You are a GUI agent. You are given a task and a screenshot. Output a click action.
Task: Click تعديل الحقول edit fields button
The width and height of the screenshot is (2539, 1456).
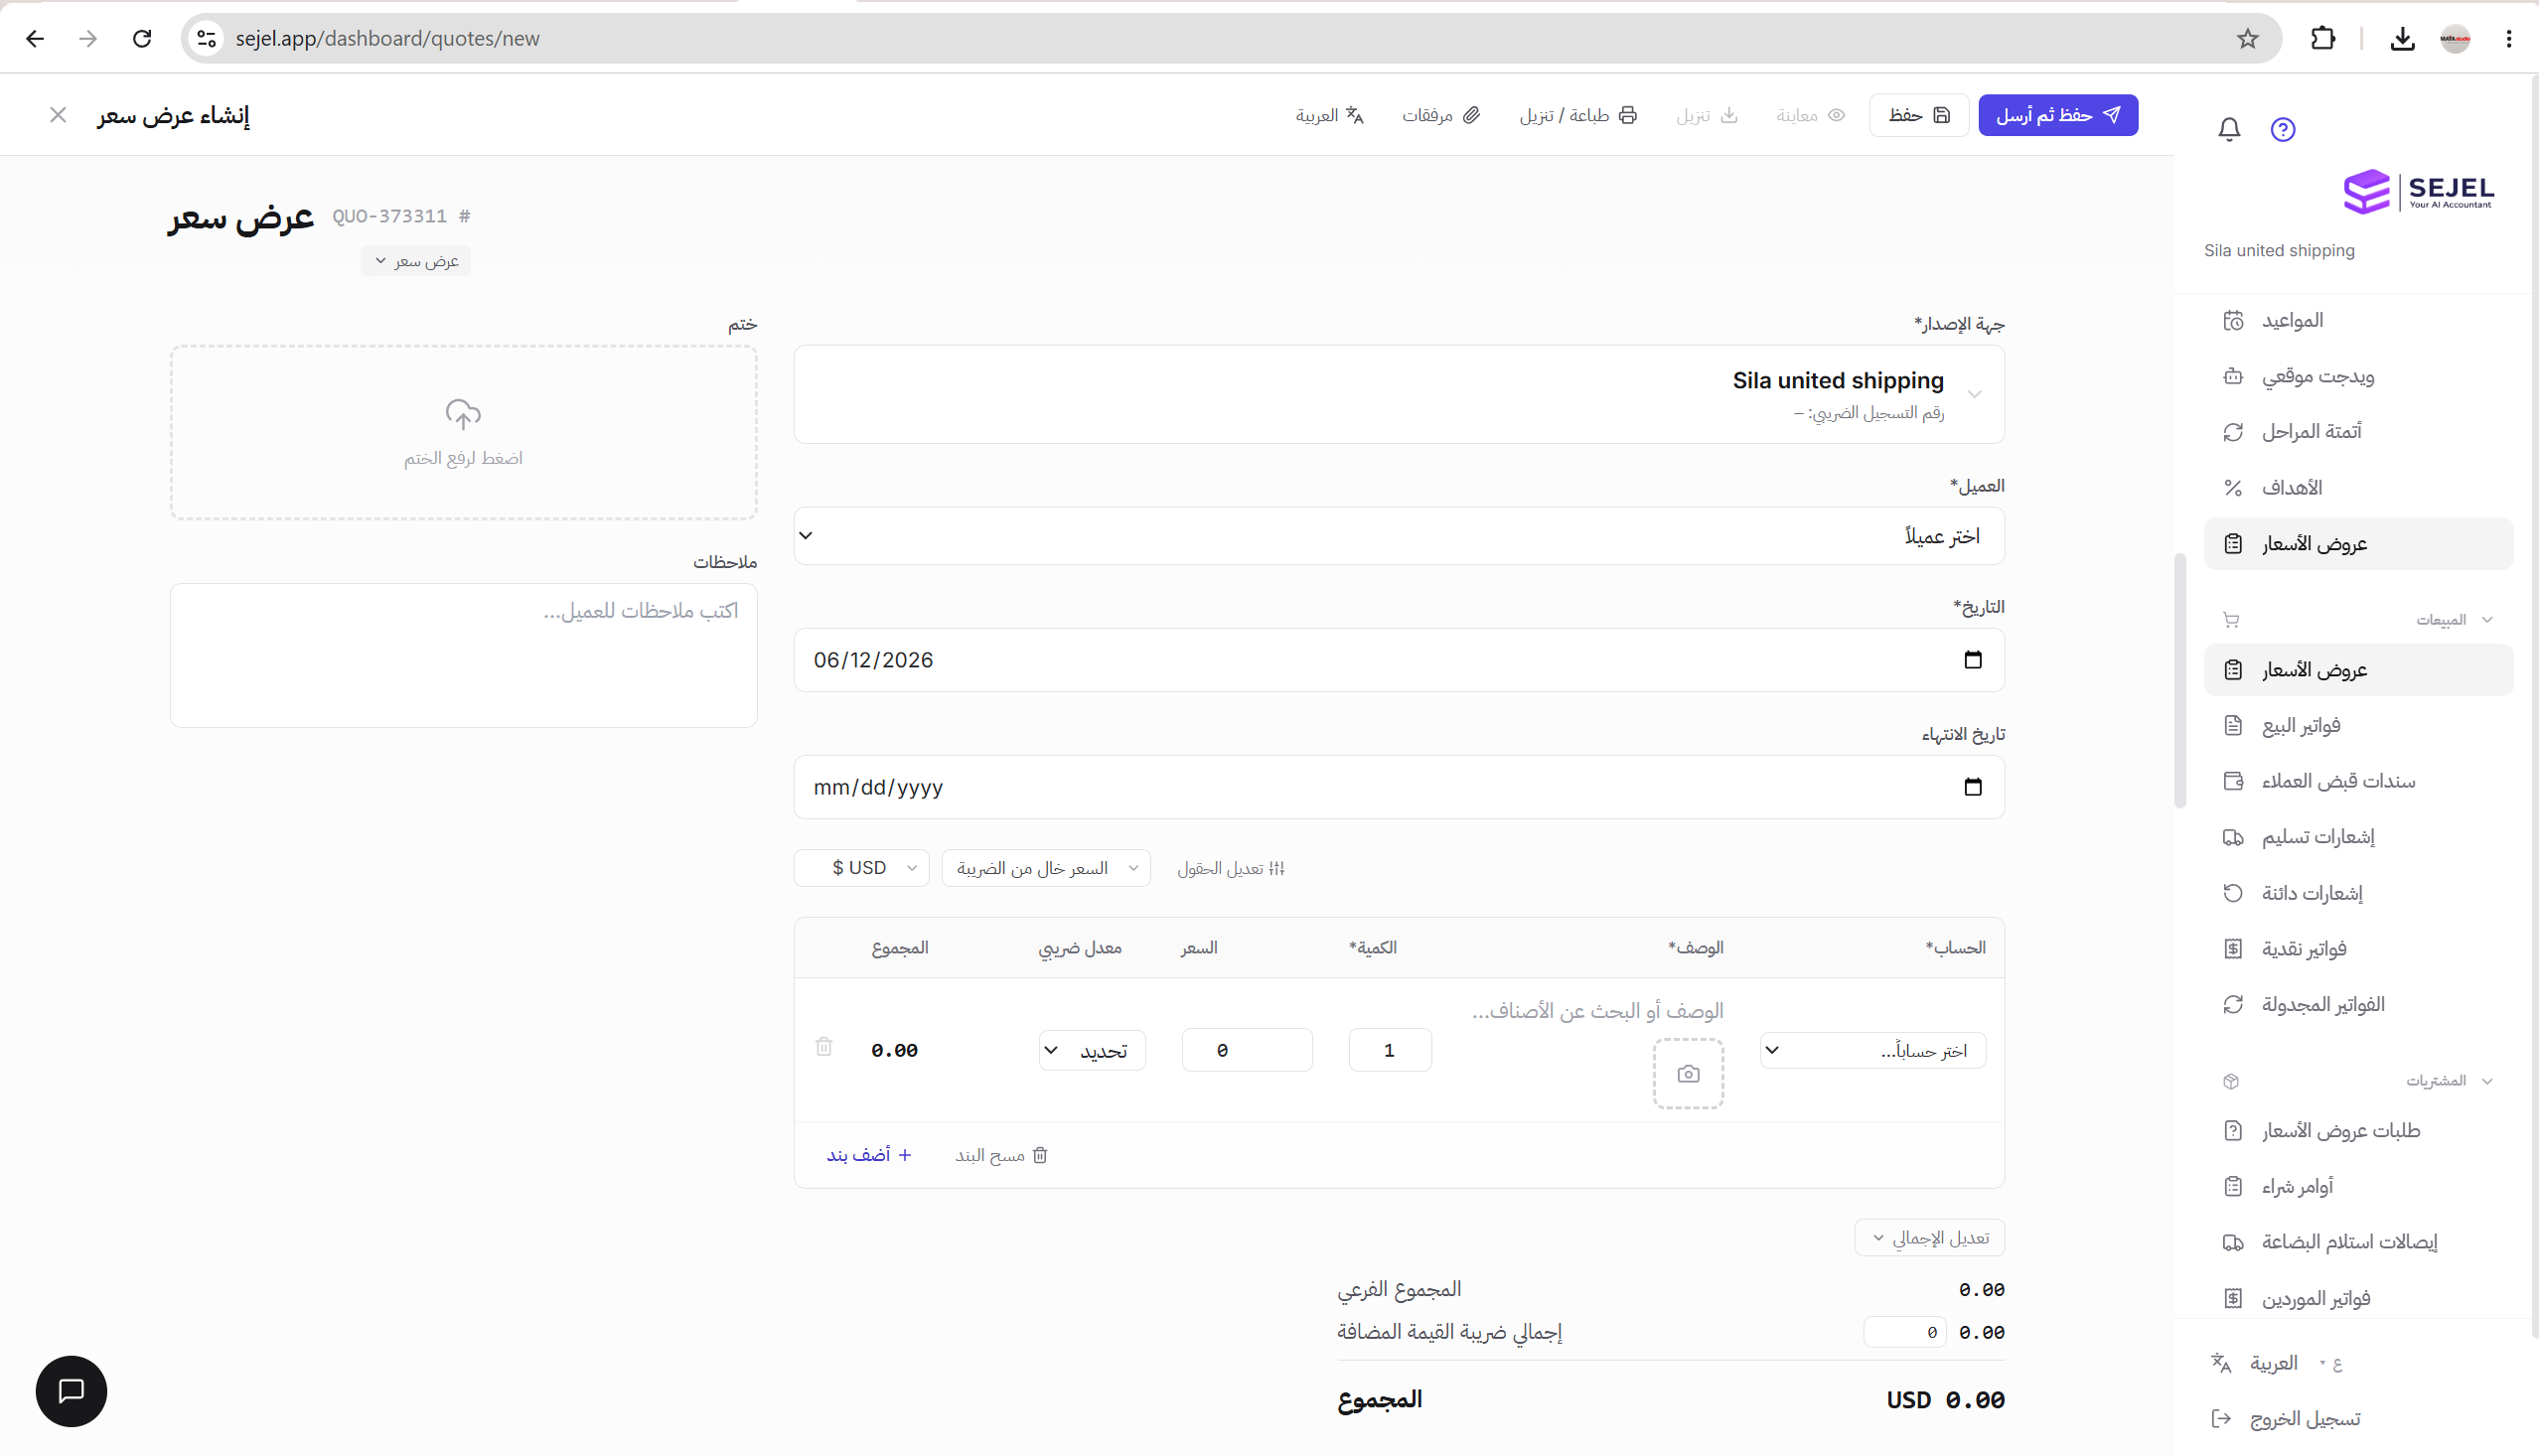[1230, 868]
